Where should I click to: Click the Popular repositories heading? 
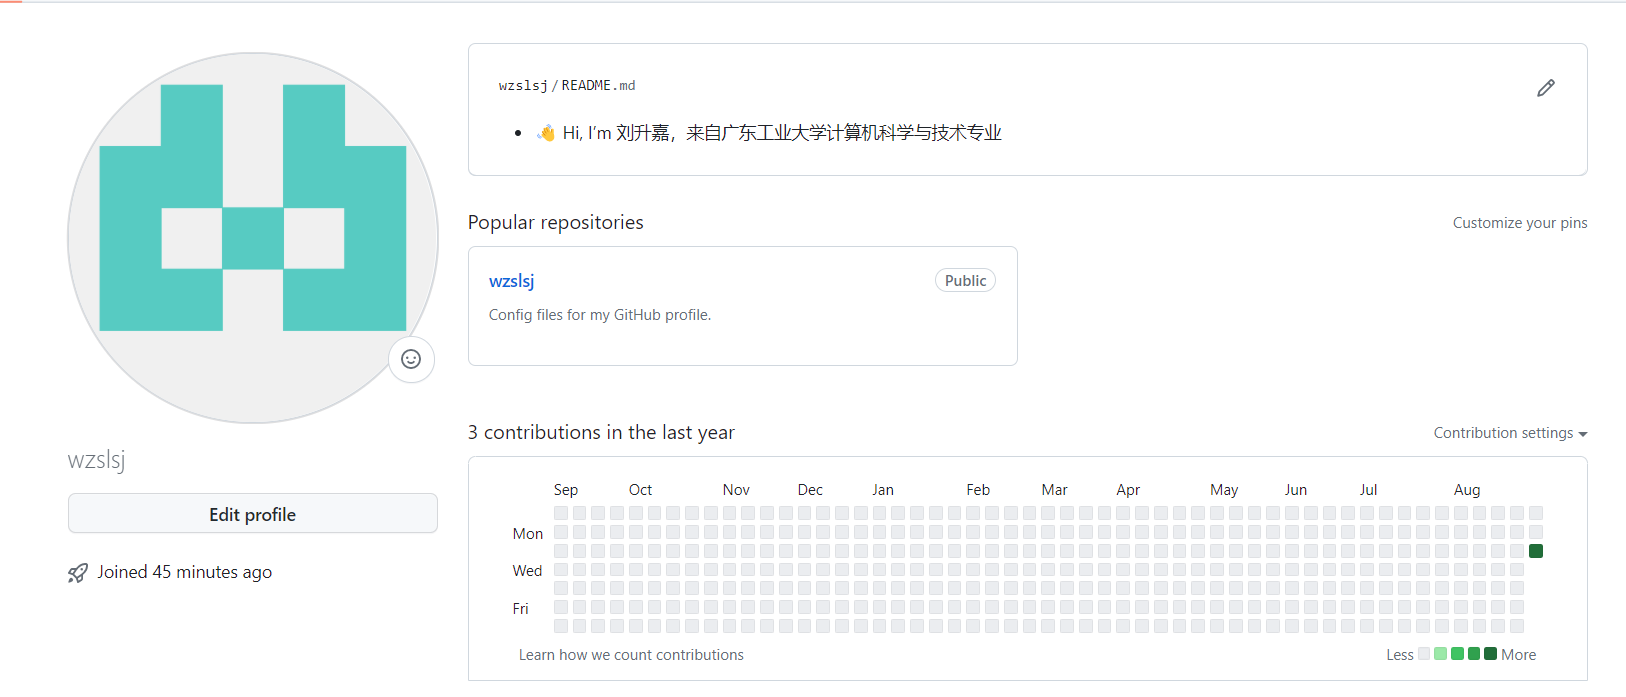point(556,223)
